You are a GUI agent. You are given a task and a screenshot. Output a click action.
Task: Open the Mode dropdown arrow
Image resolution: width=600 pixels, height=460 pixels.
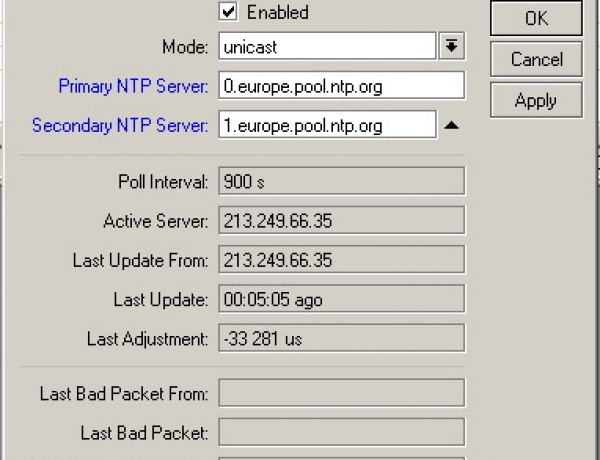[x=451, y=46]
